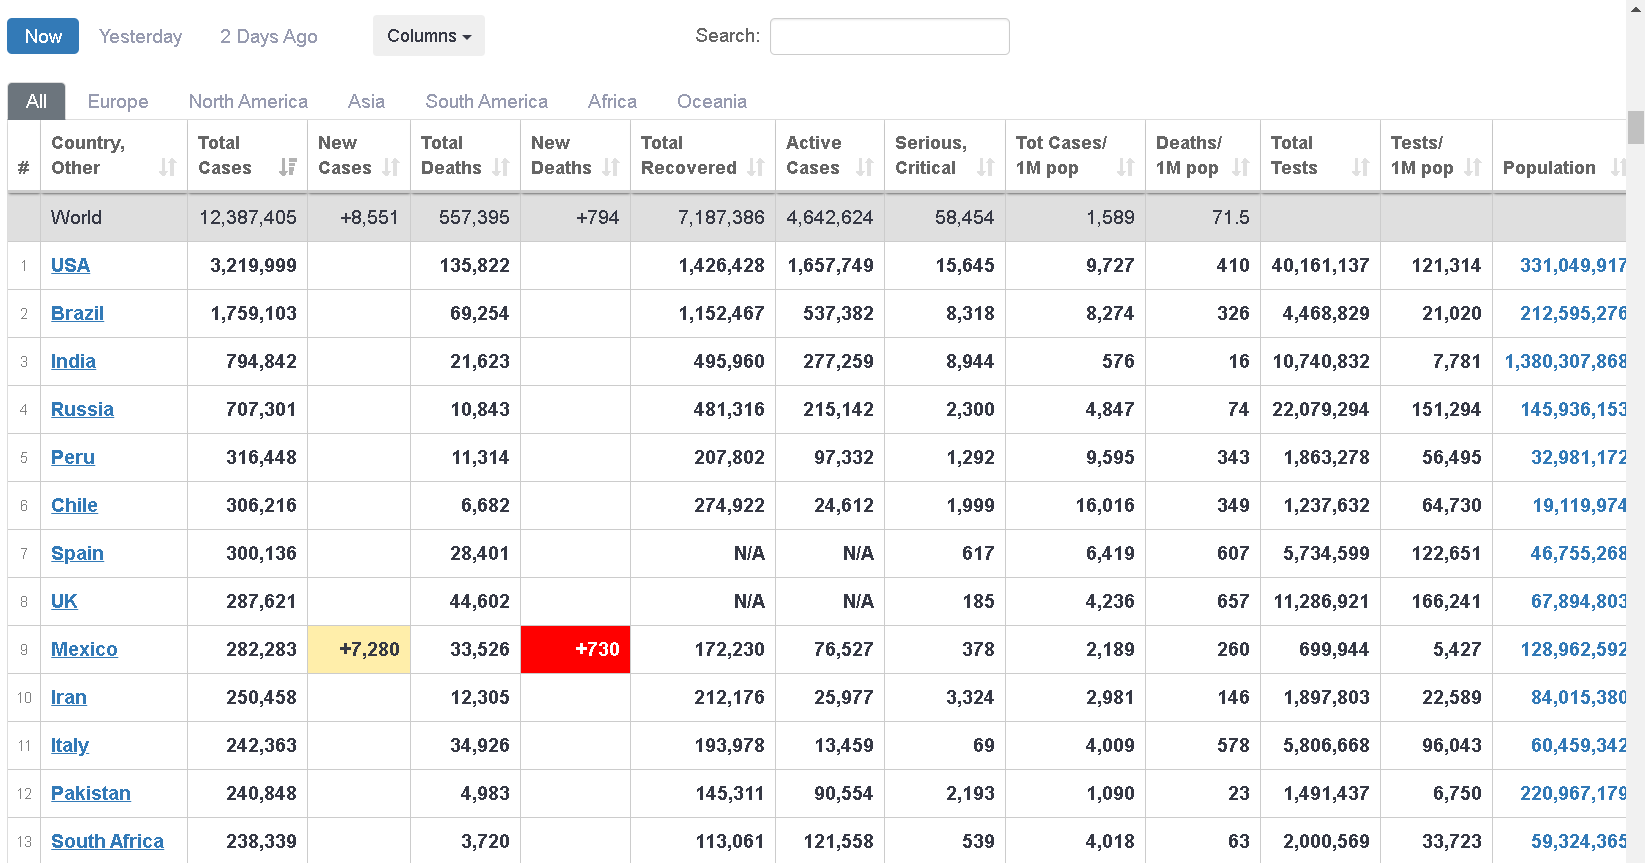Sort by Country, Other column sort icon
Screen dimensions: 1645x863
tap(168, 167)
